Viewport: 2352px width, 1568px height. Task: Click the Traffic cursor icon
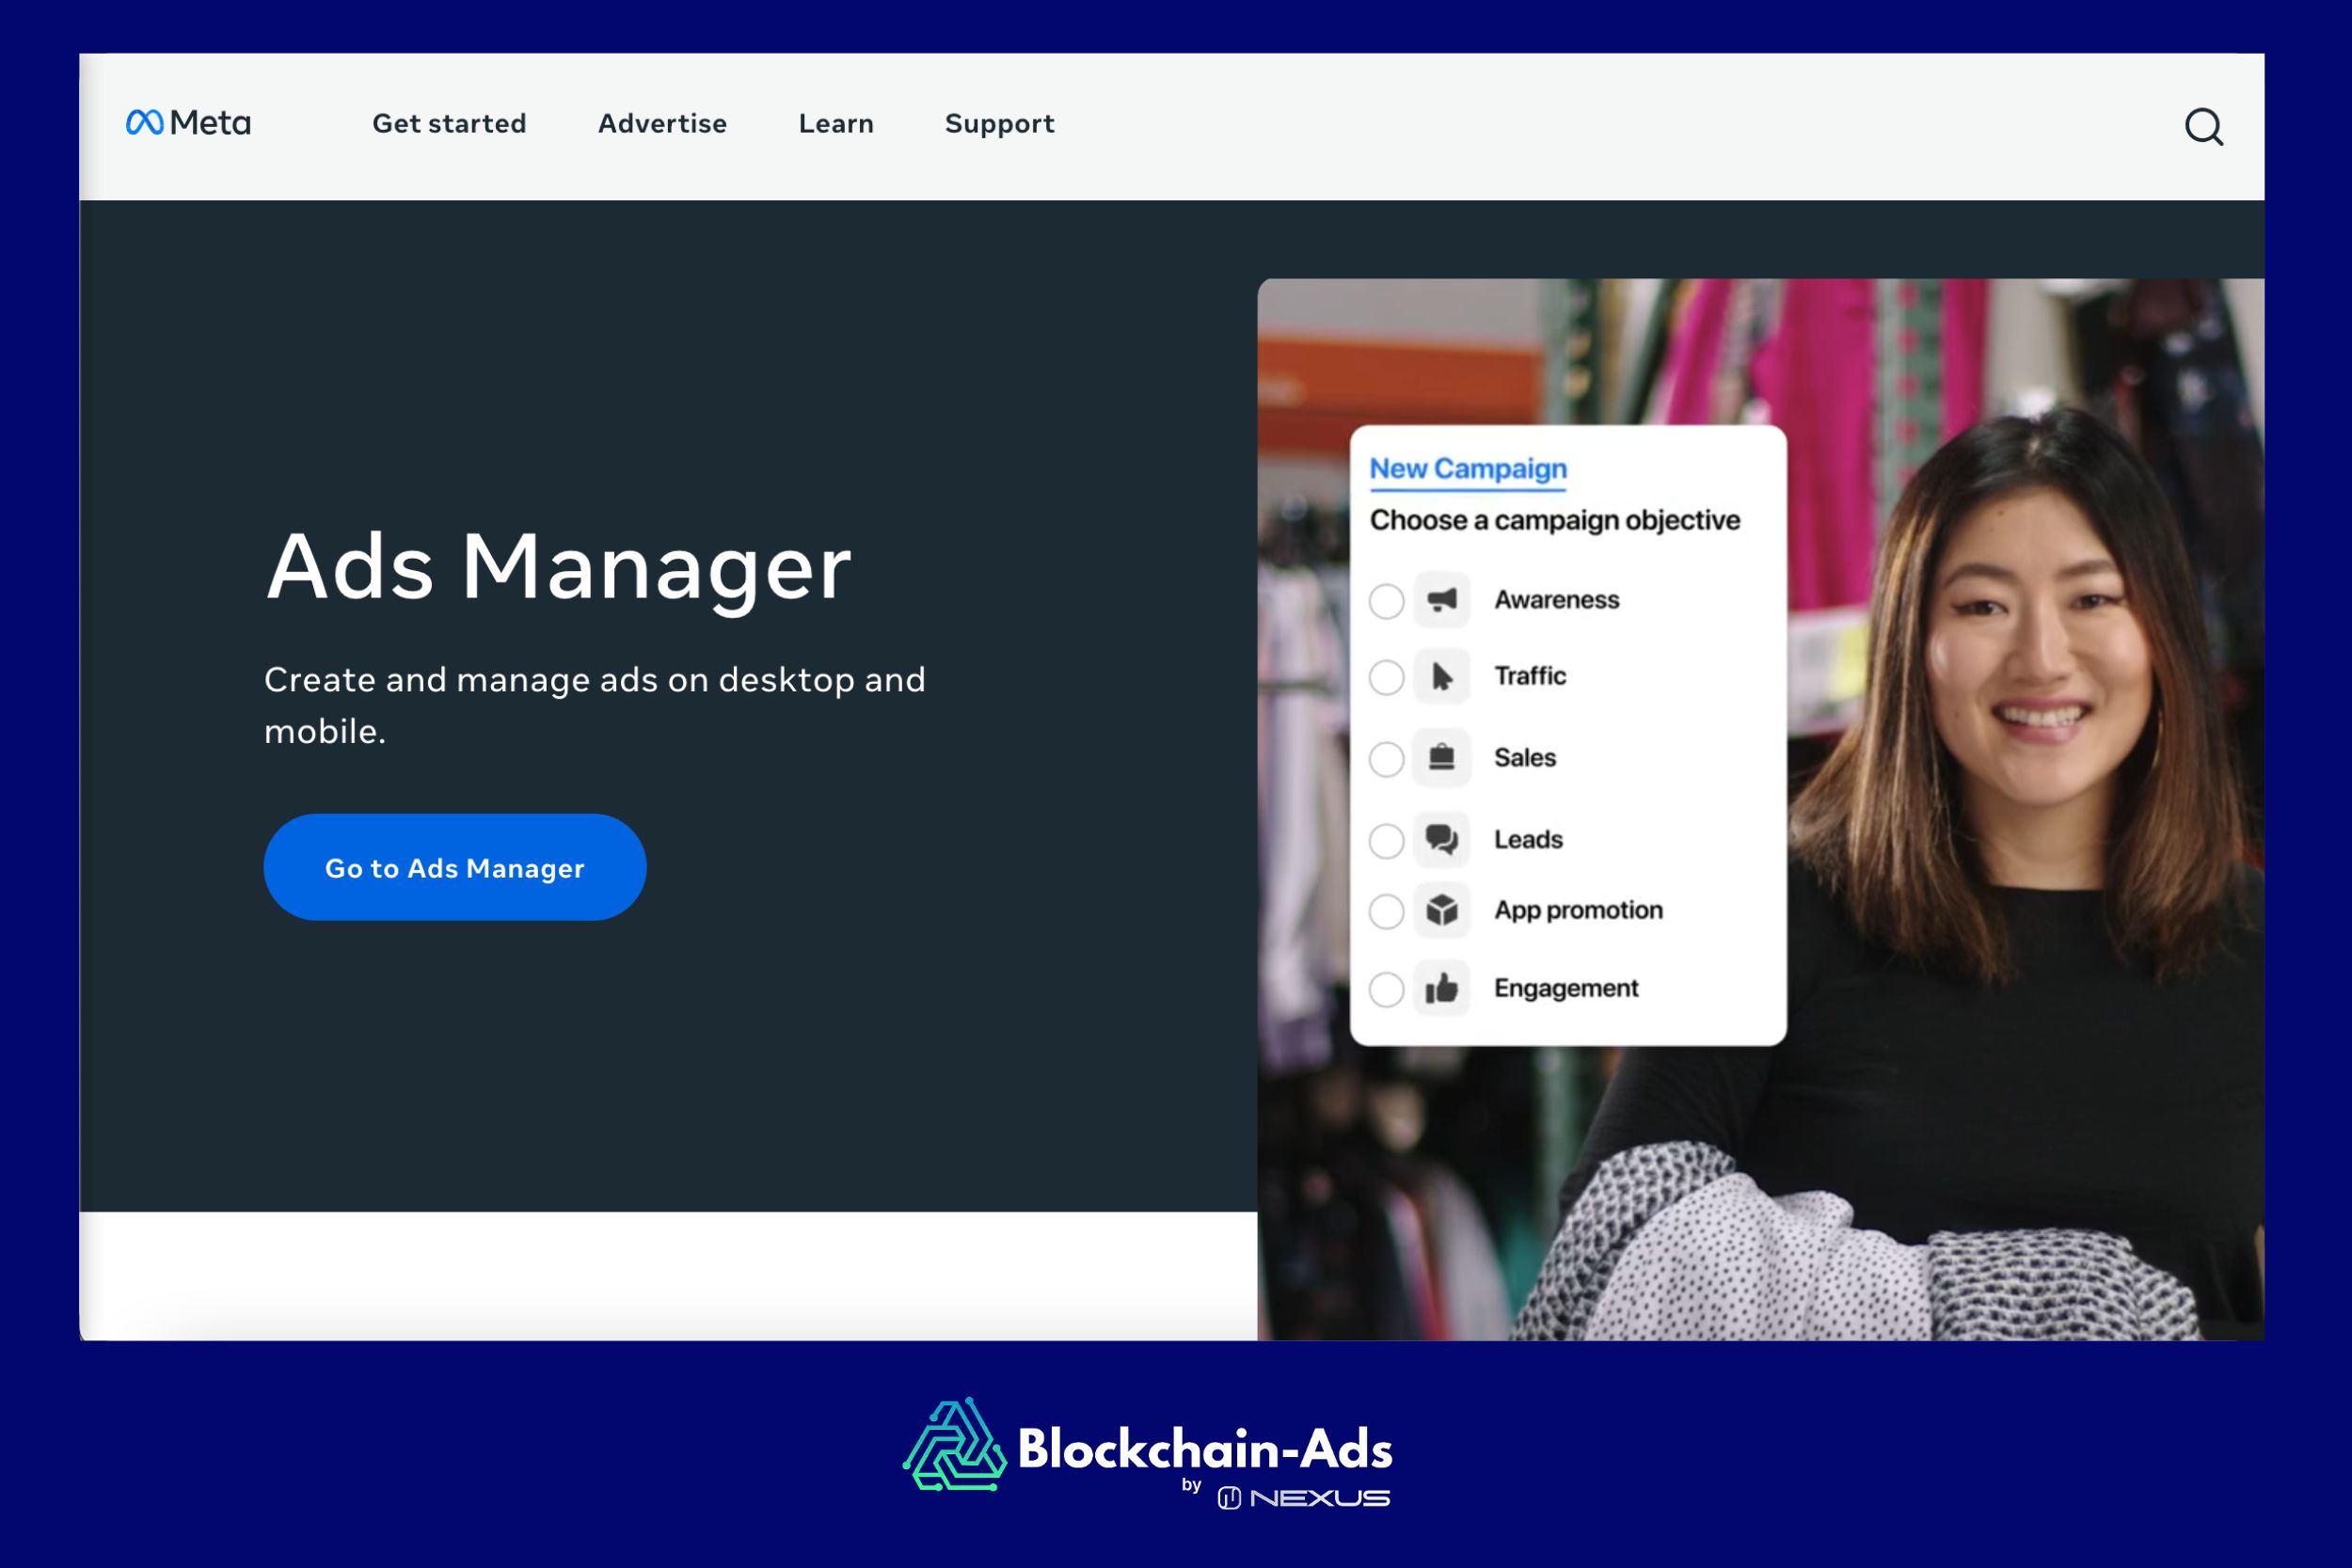(1441, 677)
